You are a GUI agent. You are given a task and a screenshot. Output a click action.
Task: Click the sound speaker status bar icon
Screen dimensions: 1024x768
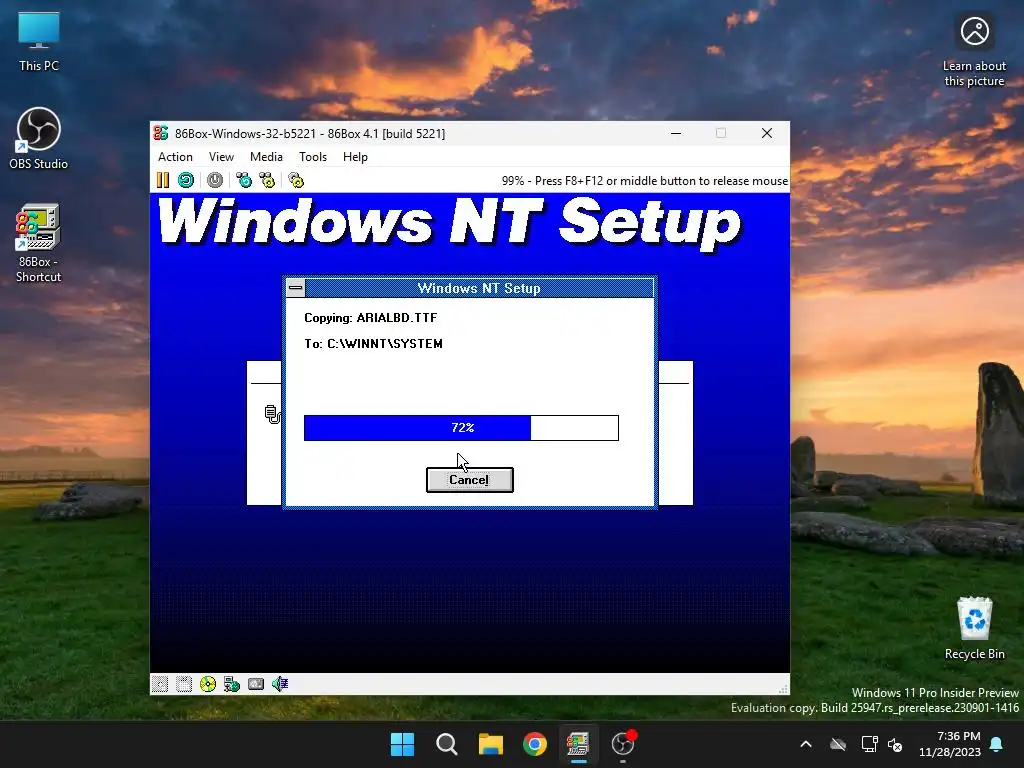tap(280, 684)
